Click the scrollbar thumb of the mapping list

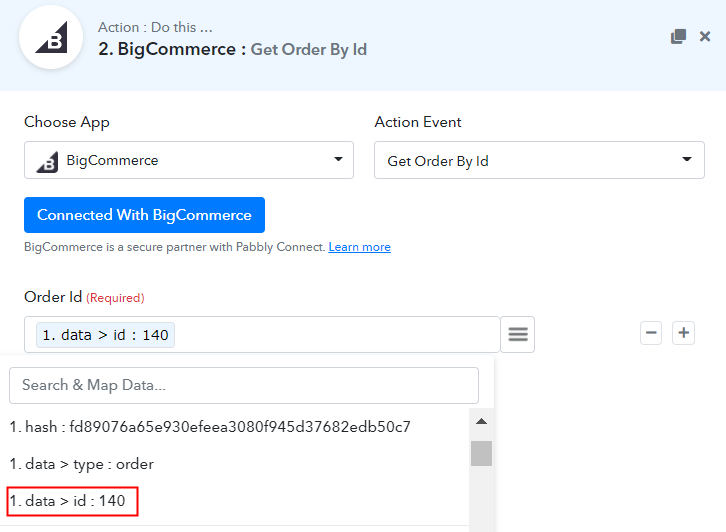pos(482,453)
